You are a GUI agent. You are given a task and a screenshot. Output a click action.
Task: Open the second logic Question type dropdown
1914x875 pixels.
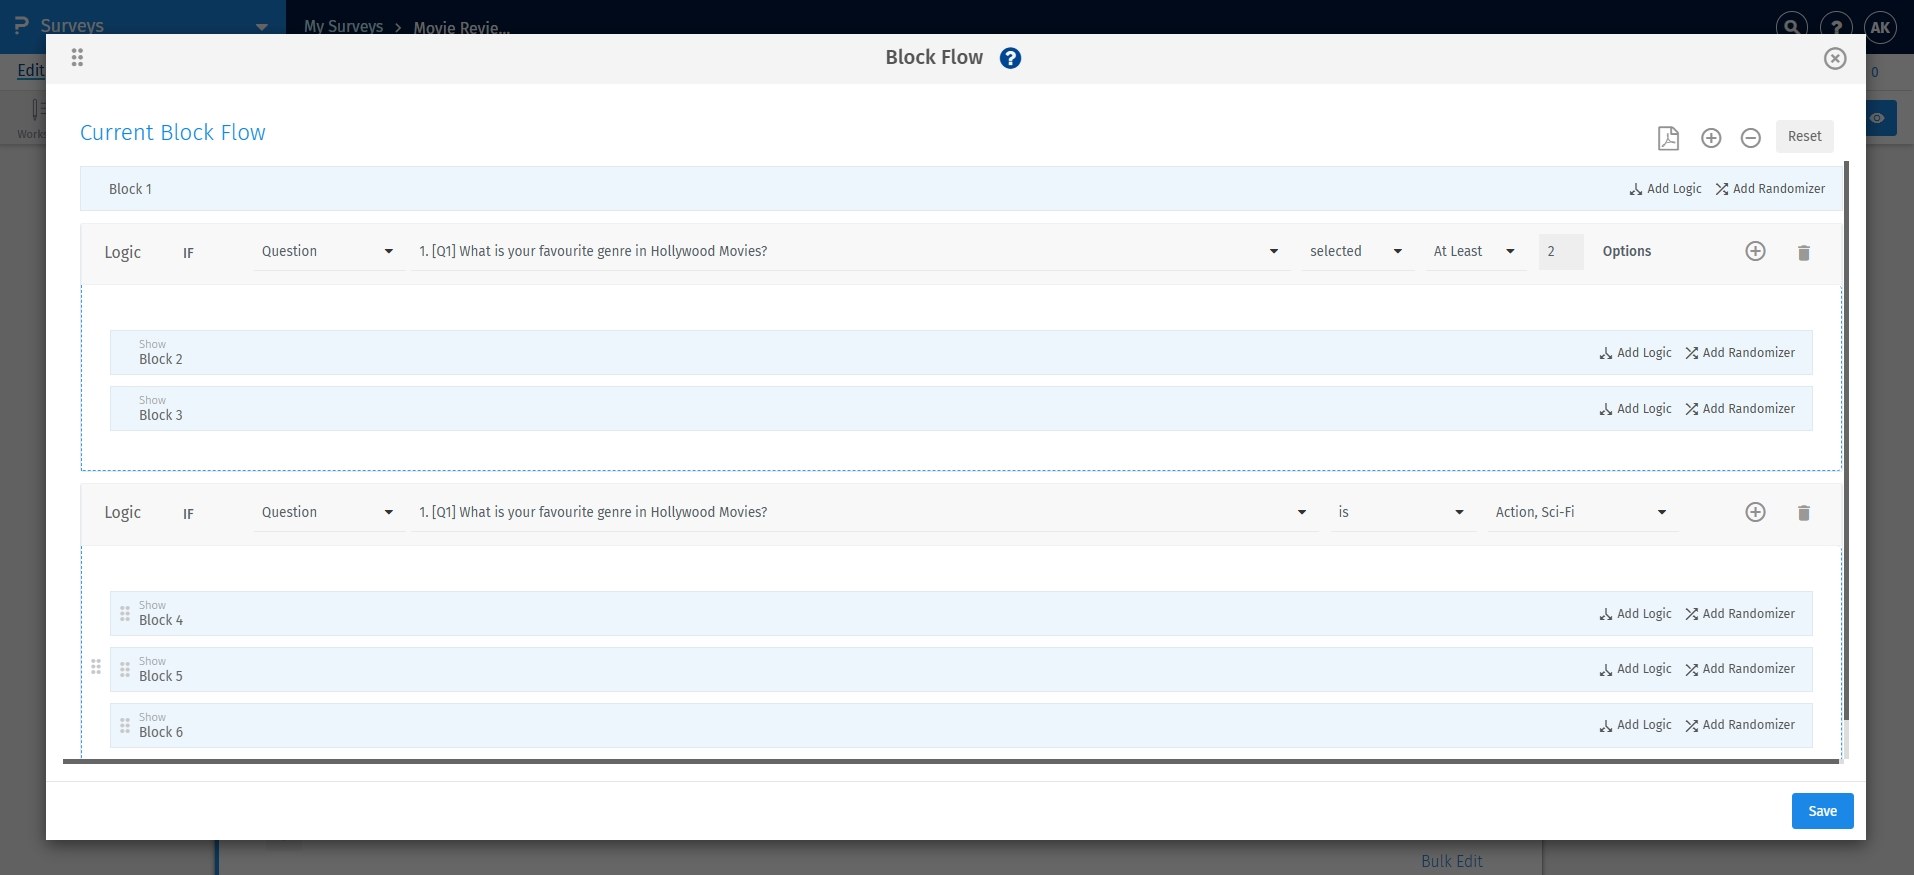pos(328,513)
